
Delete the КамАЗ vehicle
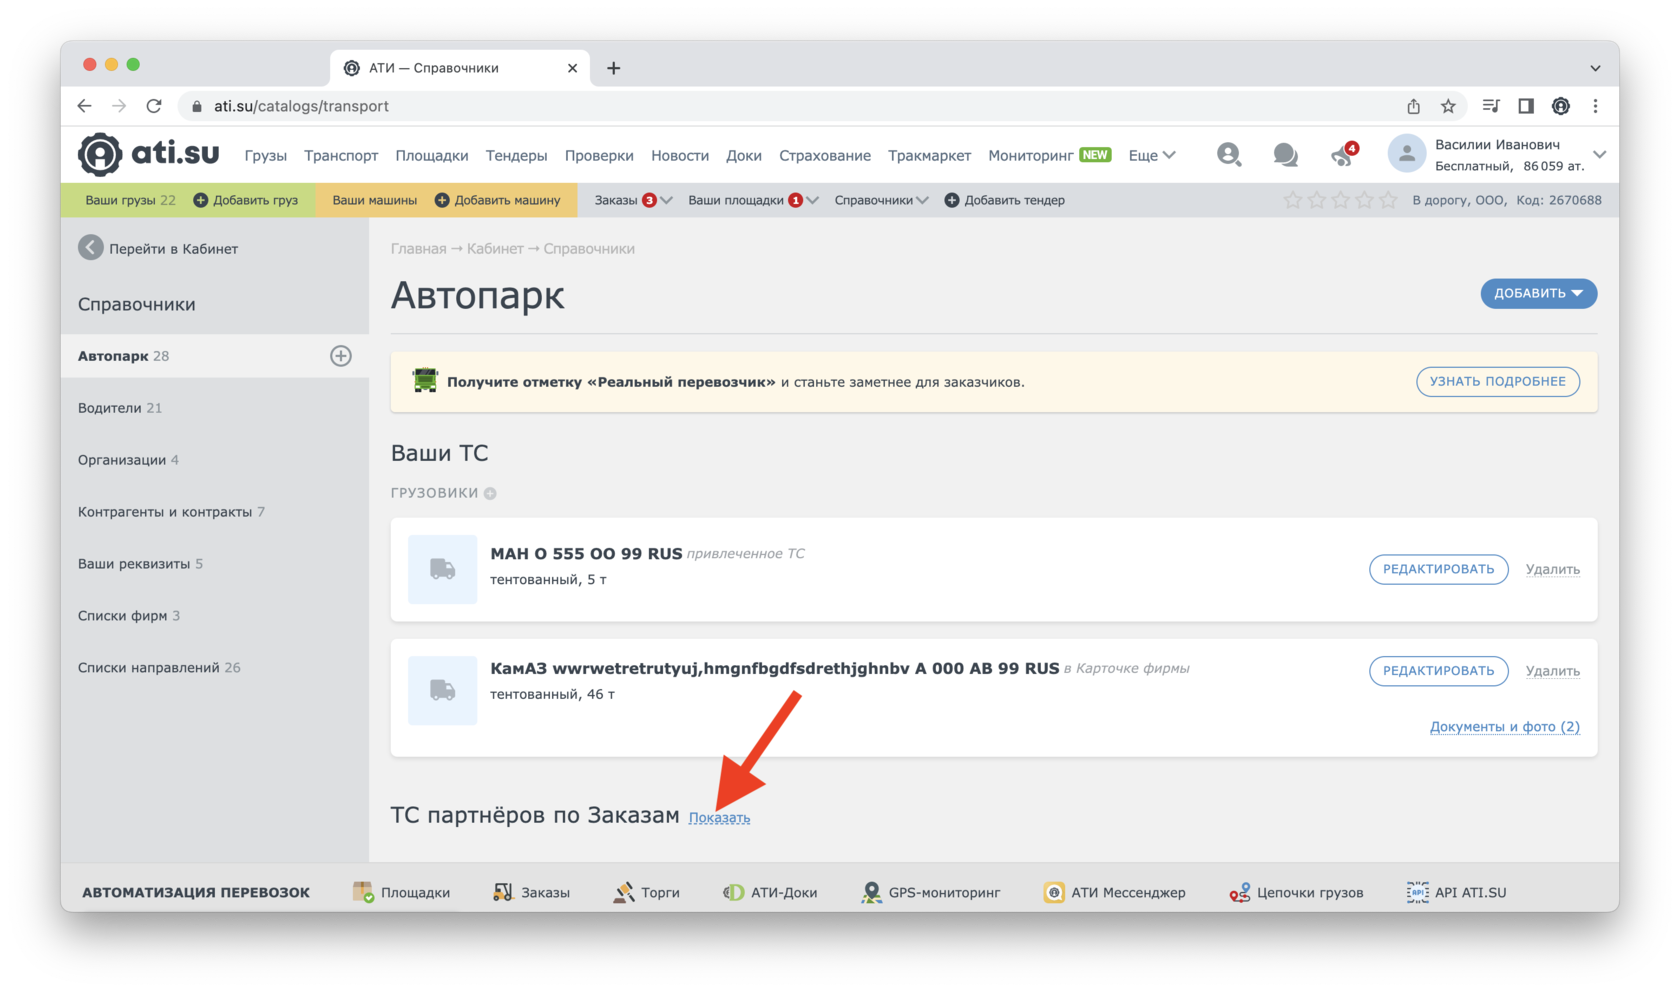1552,671
